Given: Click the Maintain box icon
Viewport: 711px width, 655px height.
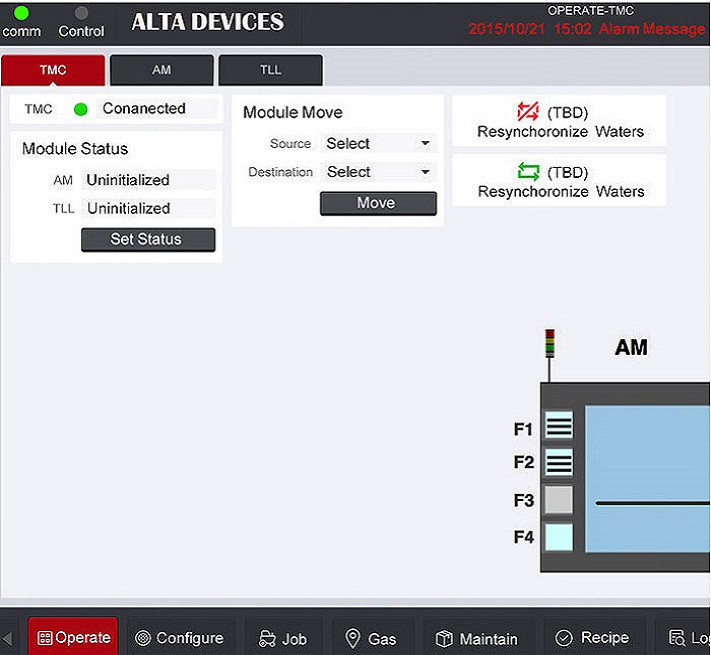Looking at the screenshot, I should click(444, 639).
